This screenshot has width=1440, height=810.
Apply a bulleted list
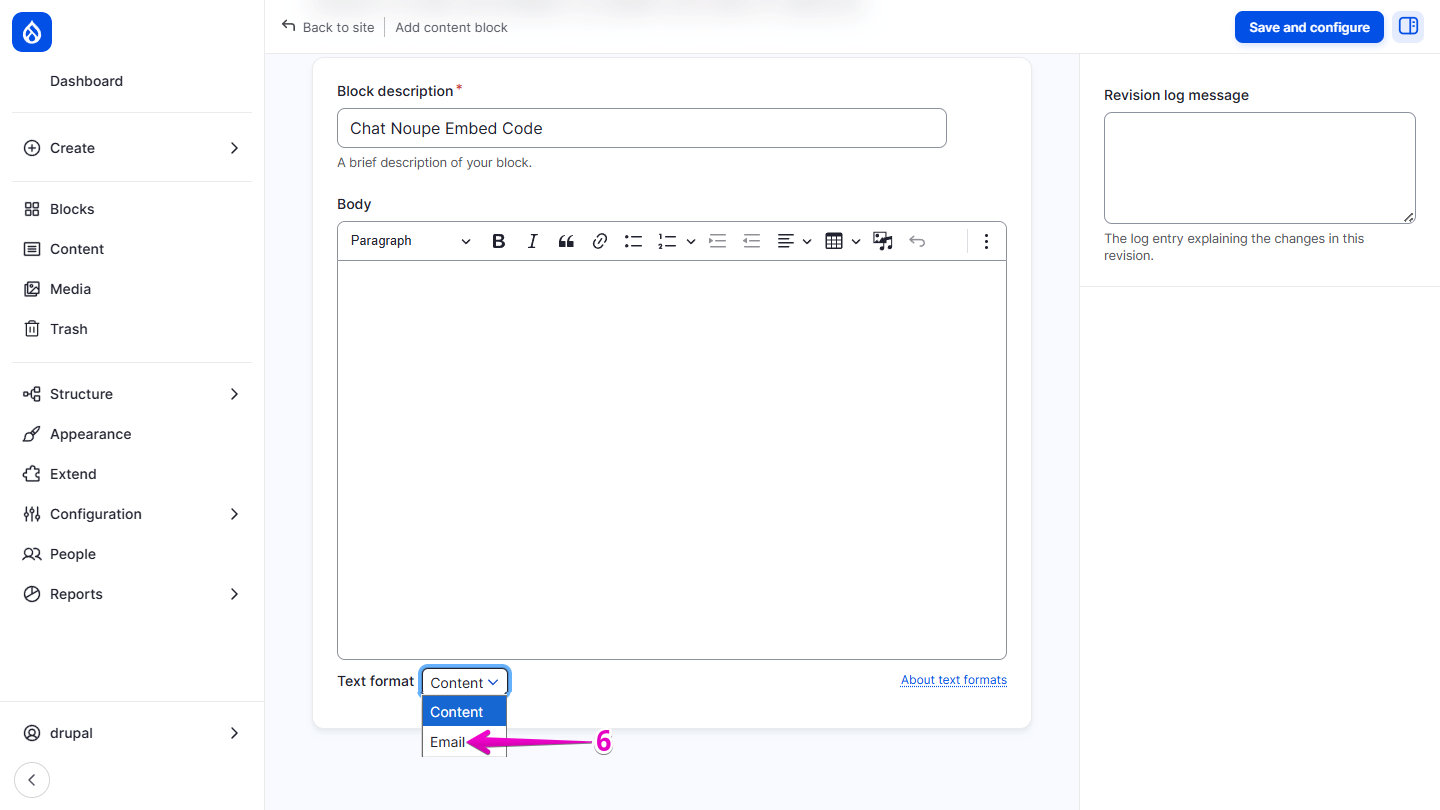(x=633, y=241)
